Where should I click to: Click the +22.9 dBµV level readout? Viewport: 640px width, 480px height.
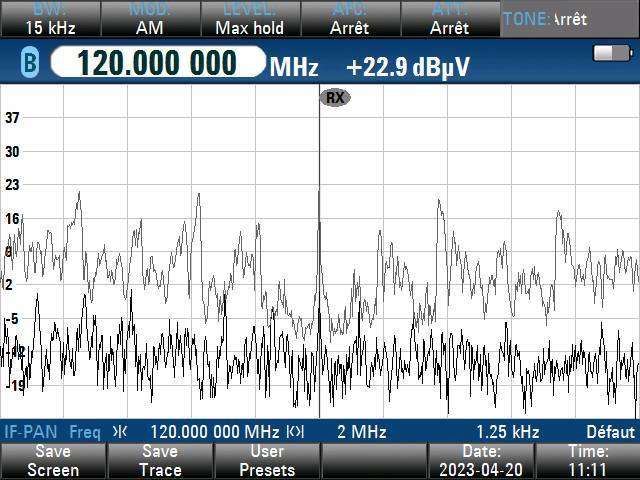pyautogui.click(x=408, y=67)
